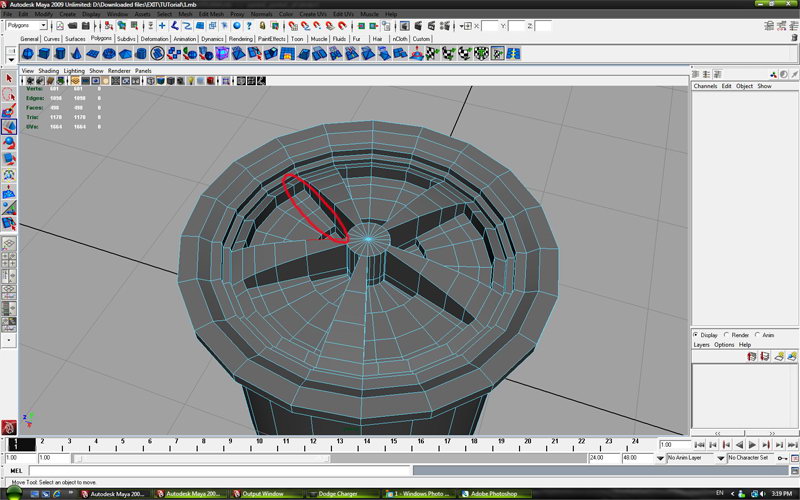
Task: Pick the Select tool arrow in toolbox
Action: point(8,78)
